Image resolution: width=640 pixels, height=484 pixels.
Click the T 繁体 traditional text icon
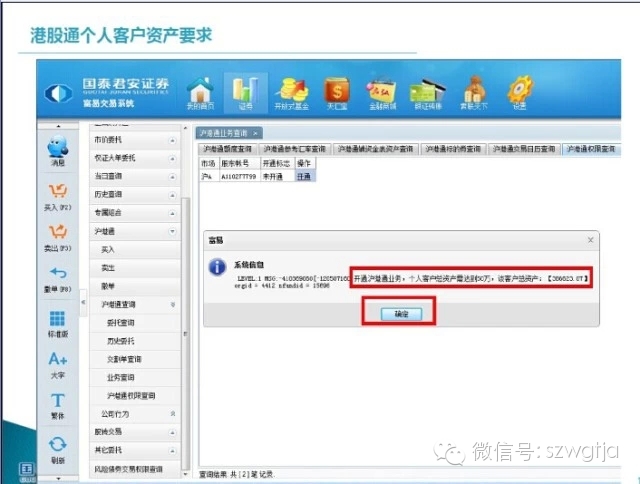pyautogui.click(x=58, y=406)
